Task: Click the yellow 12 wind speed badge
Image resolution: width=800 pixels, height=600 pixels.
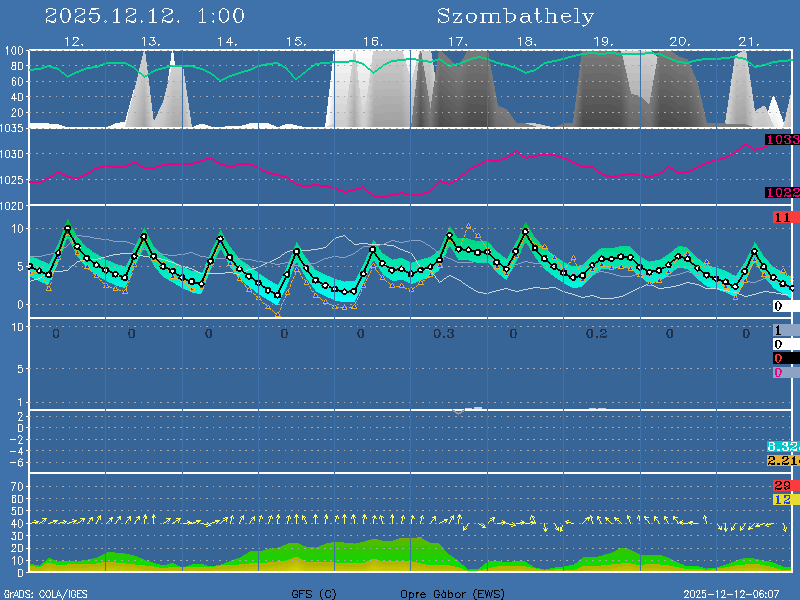Action: (x=782, y=499)
